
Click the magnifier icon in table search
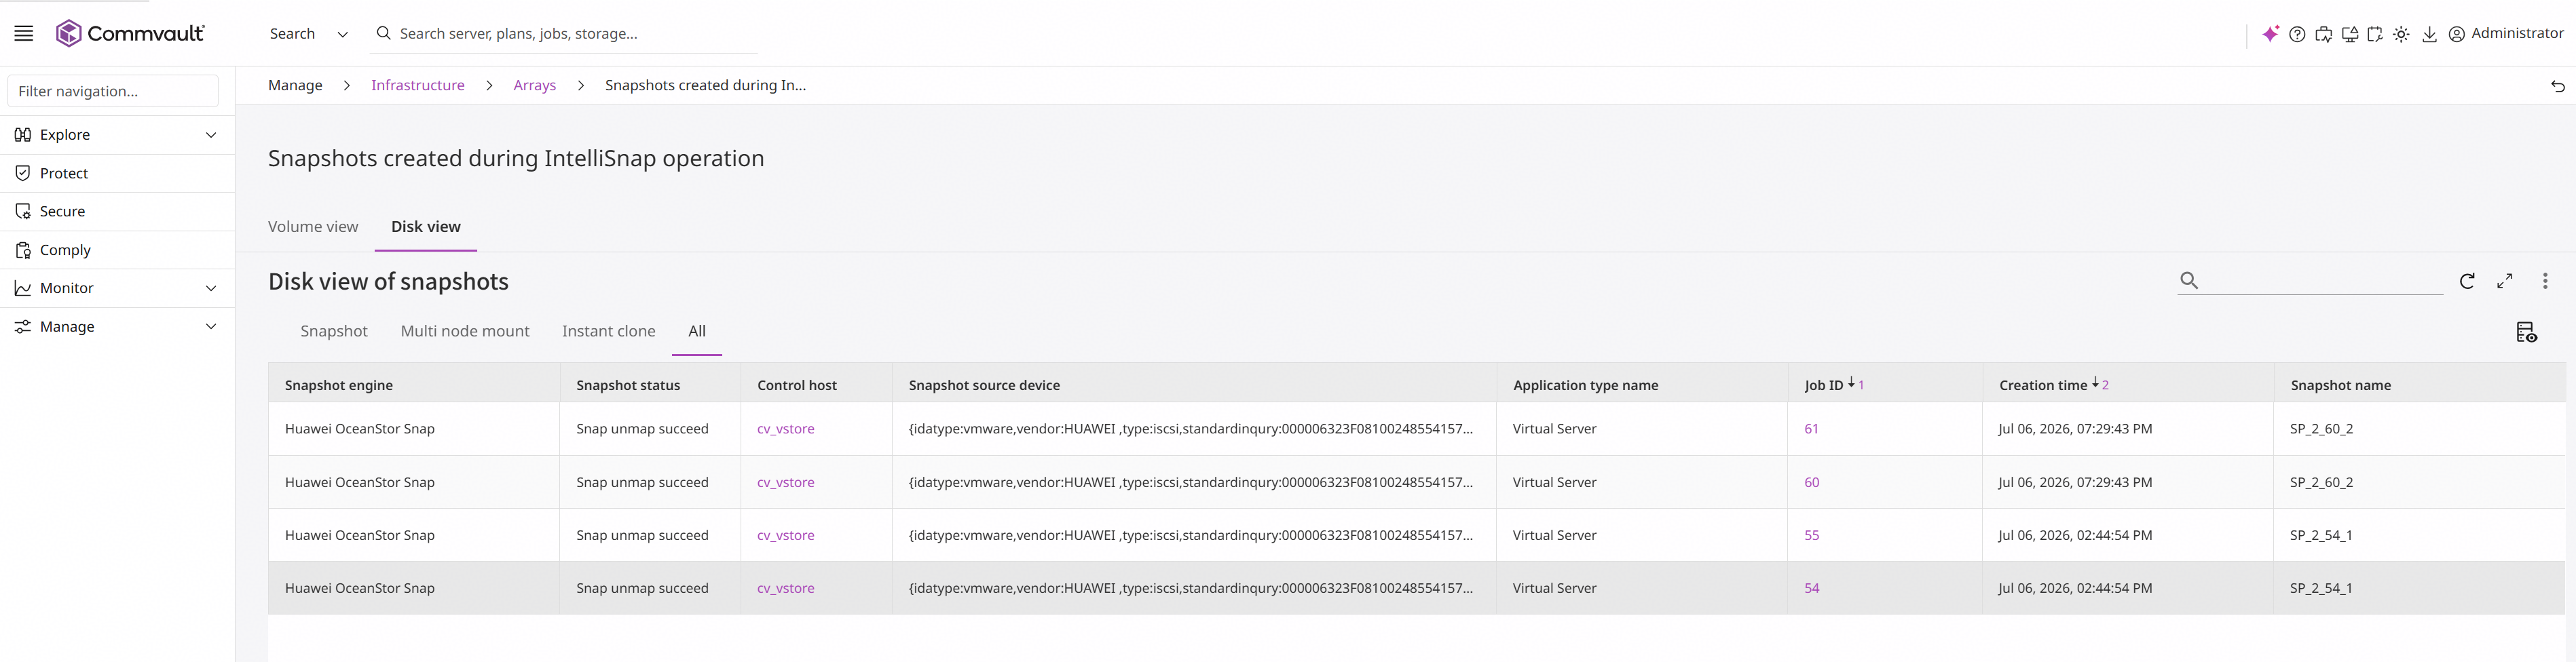coord(2189,280)
